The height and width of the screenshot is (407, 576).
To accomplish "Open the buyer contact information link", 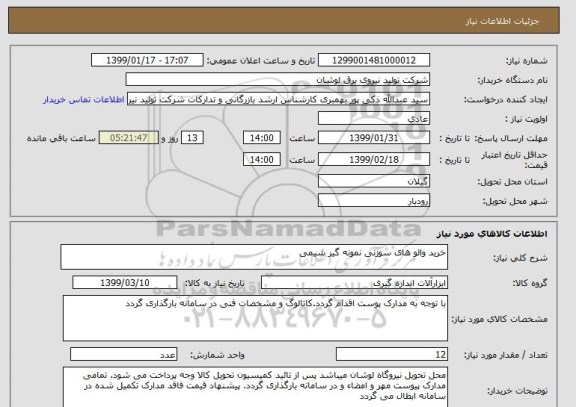I will [83, 100].
